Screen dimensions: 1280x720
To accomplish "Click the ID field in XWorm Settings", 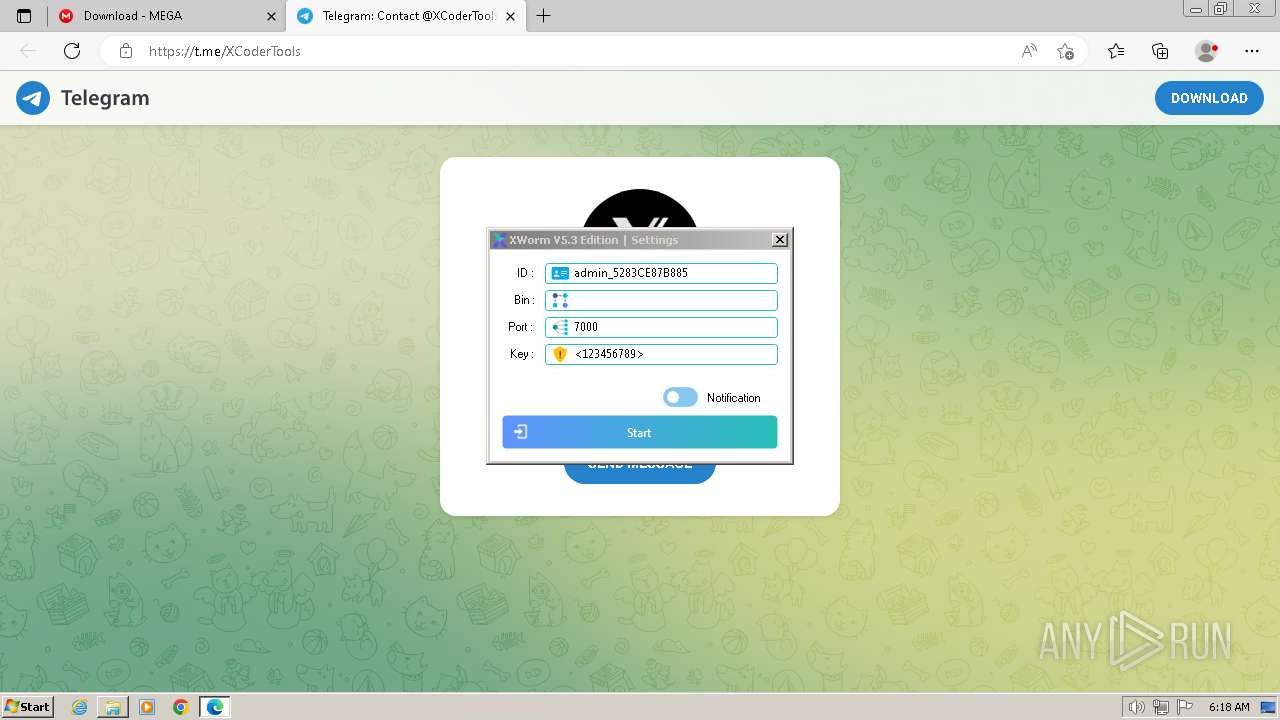I will point(661,273).
